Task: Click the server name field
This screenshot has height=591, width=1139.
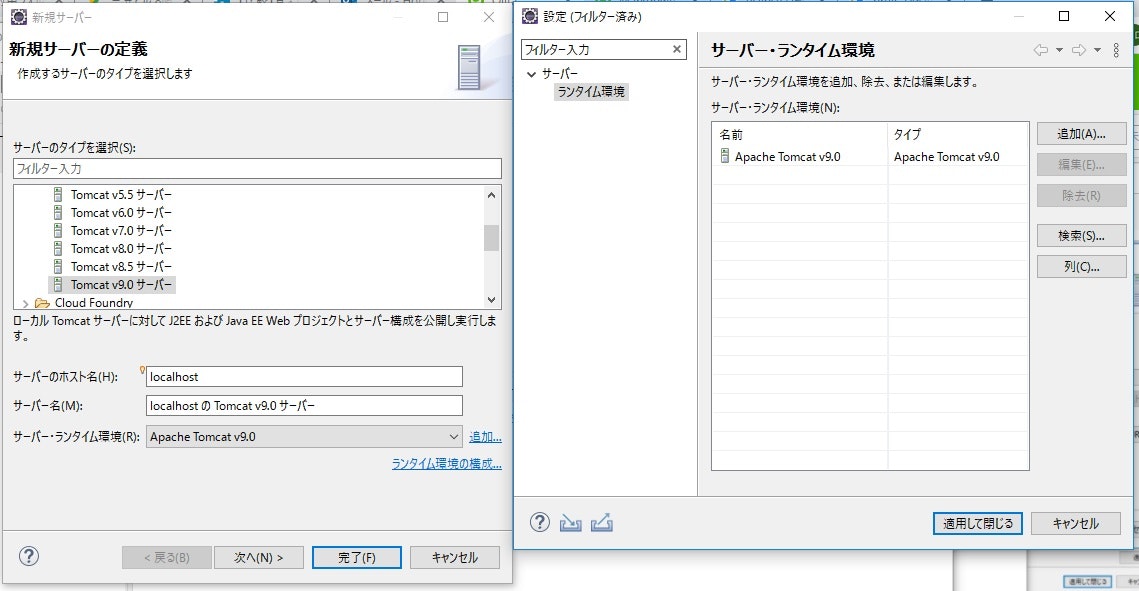Action: [304, 406]
